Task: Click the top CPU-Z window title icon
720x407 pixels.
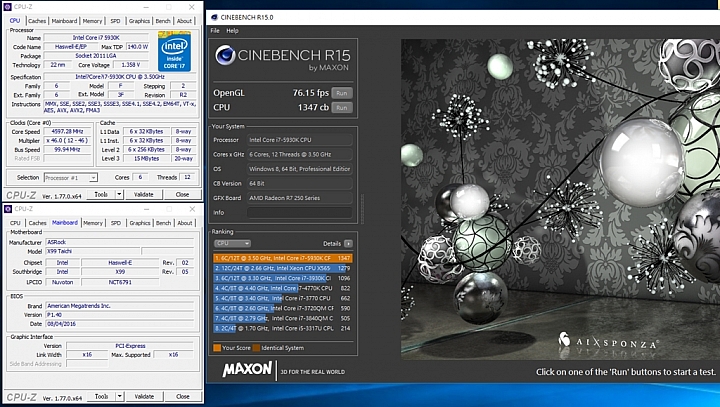Action: coord(7,7)
